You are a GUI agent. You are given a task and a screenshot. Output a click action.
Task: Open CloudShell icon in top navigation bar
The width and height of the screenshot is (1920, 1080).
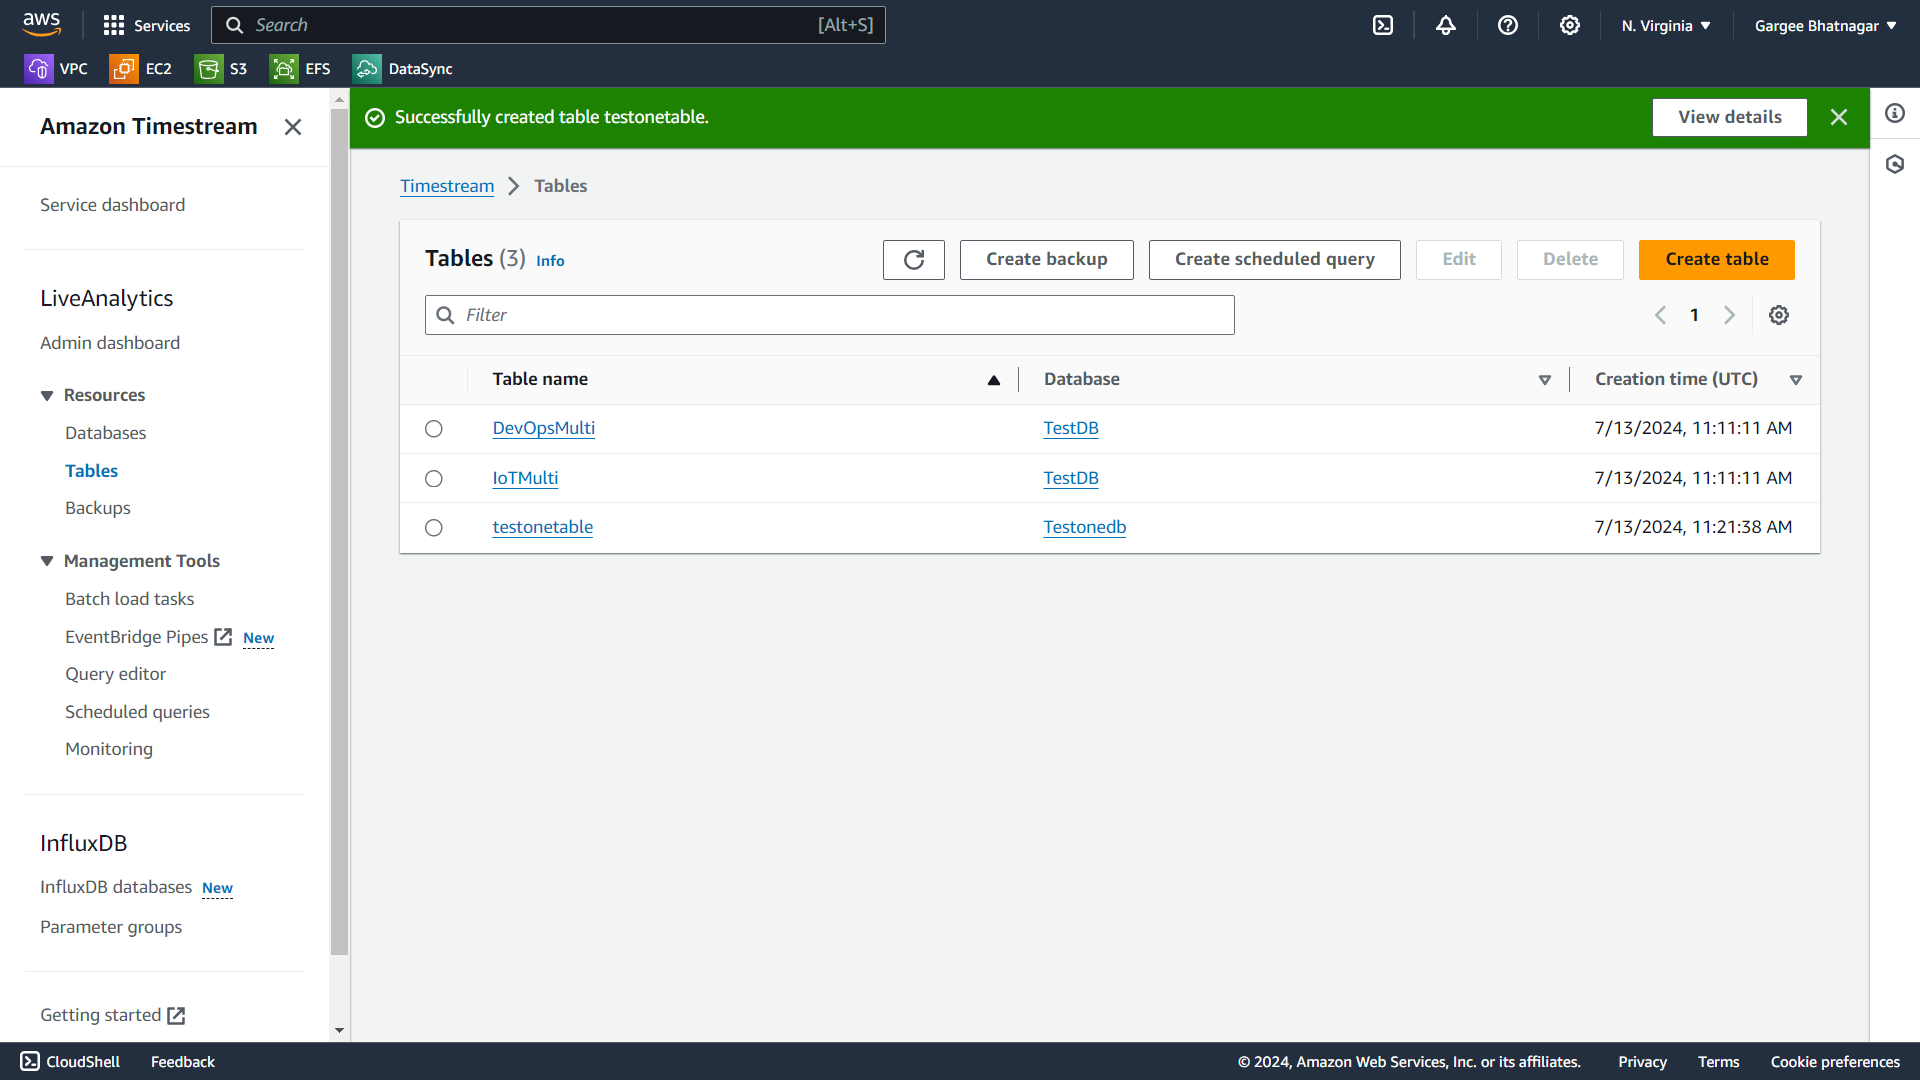pos(1383,26)
